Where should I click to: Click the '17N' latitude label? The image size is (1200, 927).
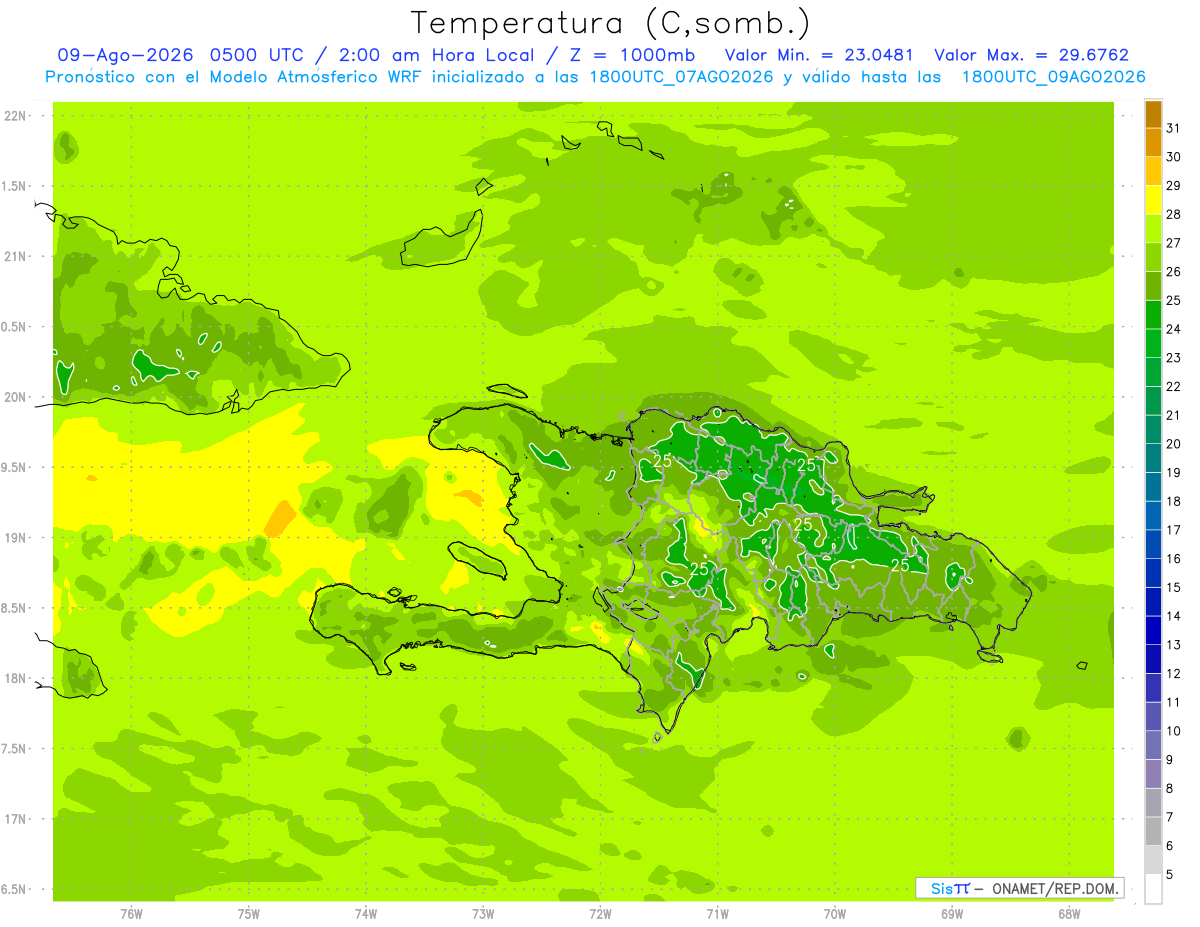(14, 820)
